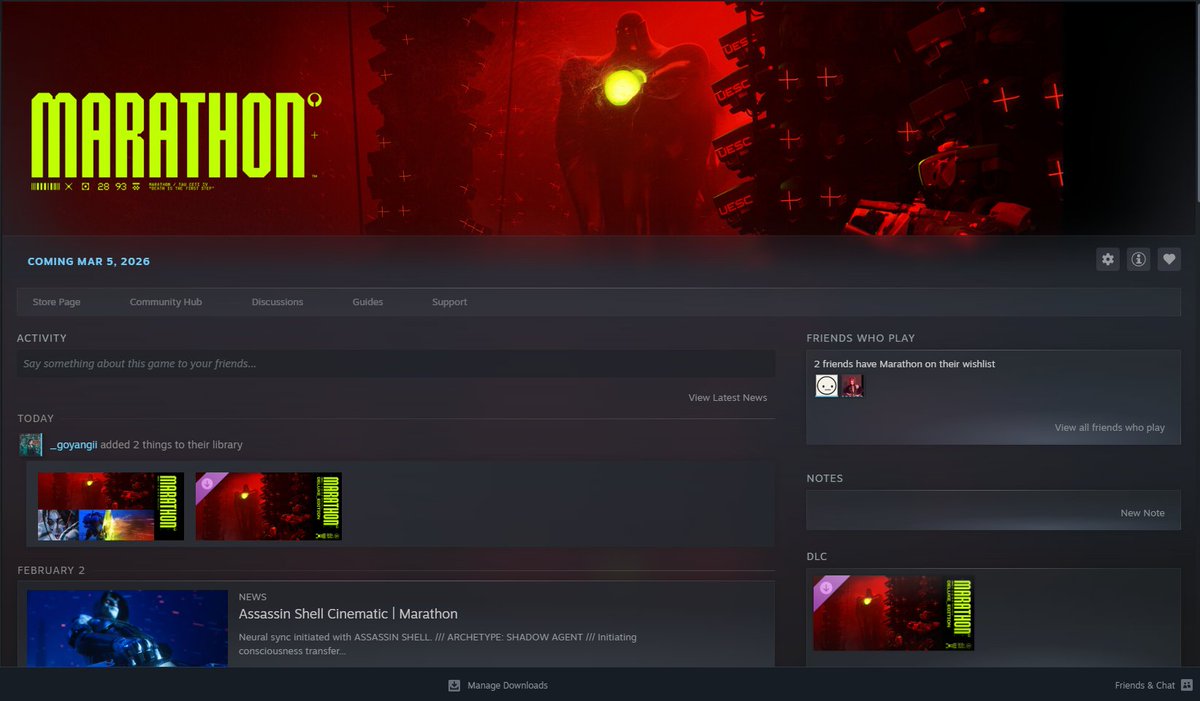Open the Marathon standard edition thumbnail in activity
The image size is (1200, 701).
click(x=111, y=507)
